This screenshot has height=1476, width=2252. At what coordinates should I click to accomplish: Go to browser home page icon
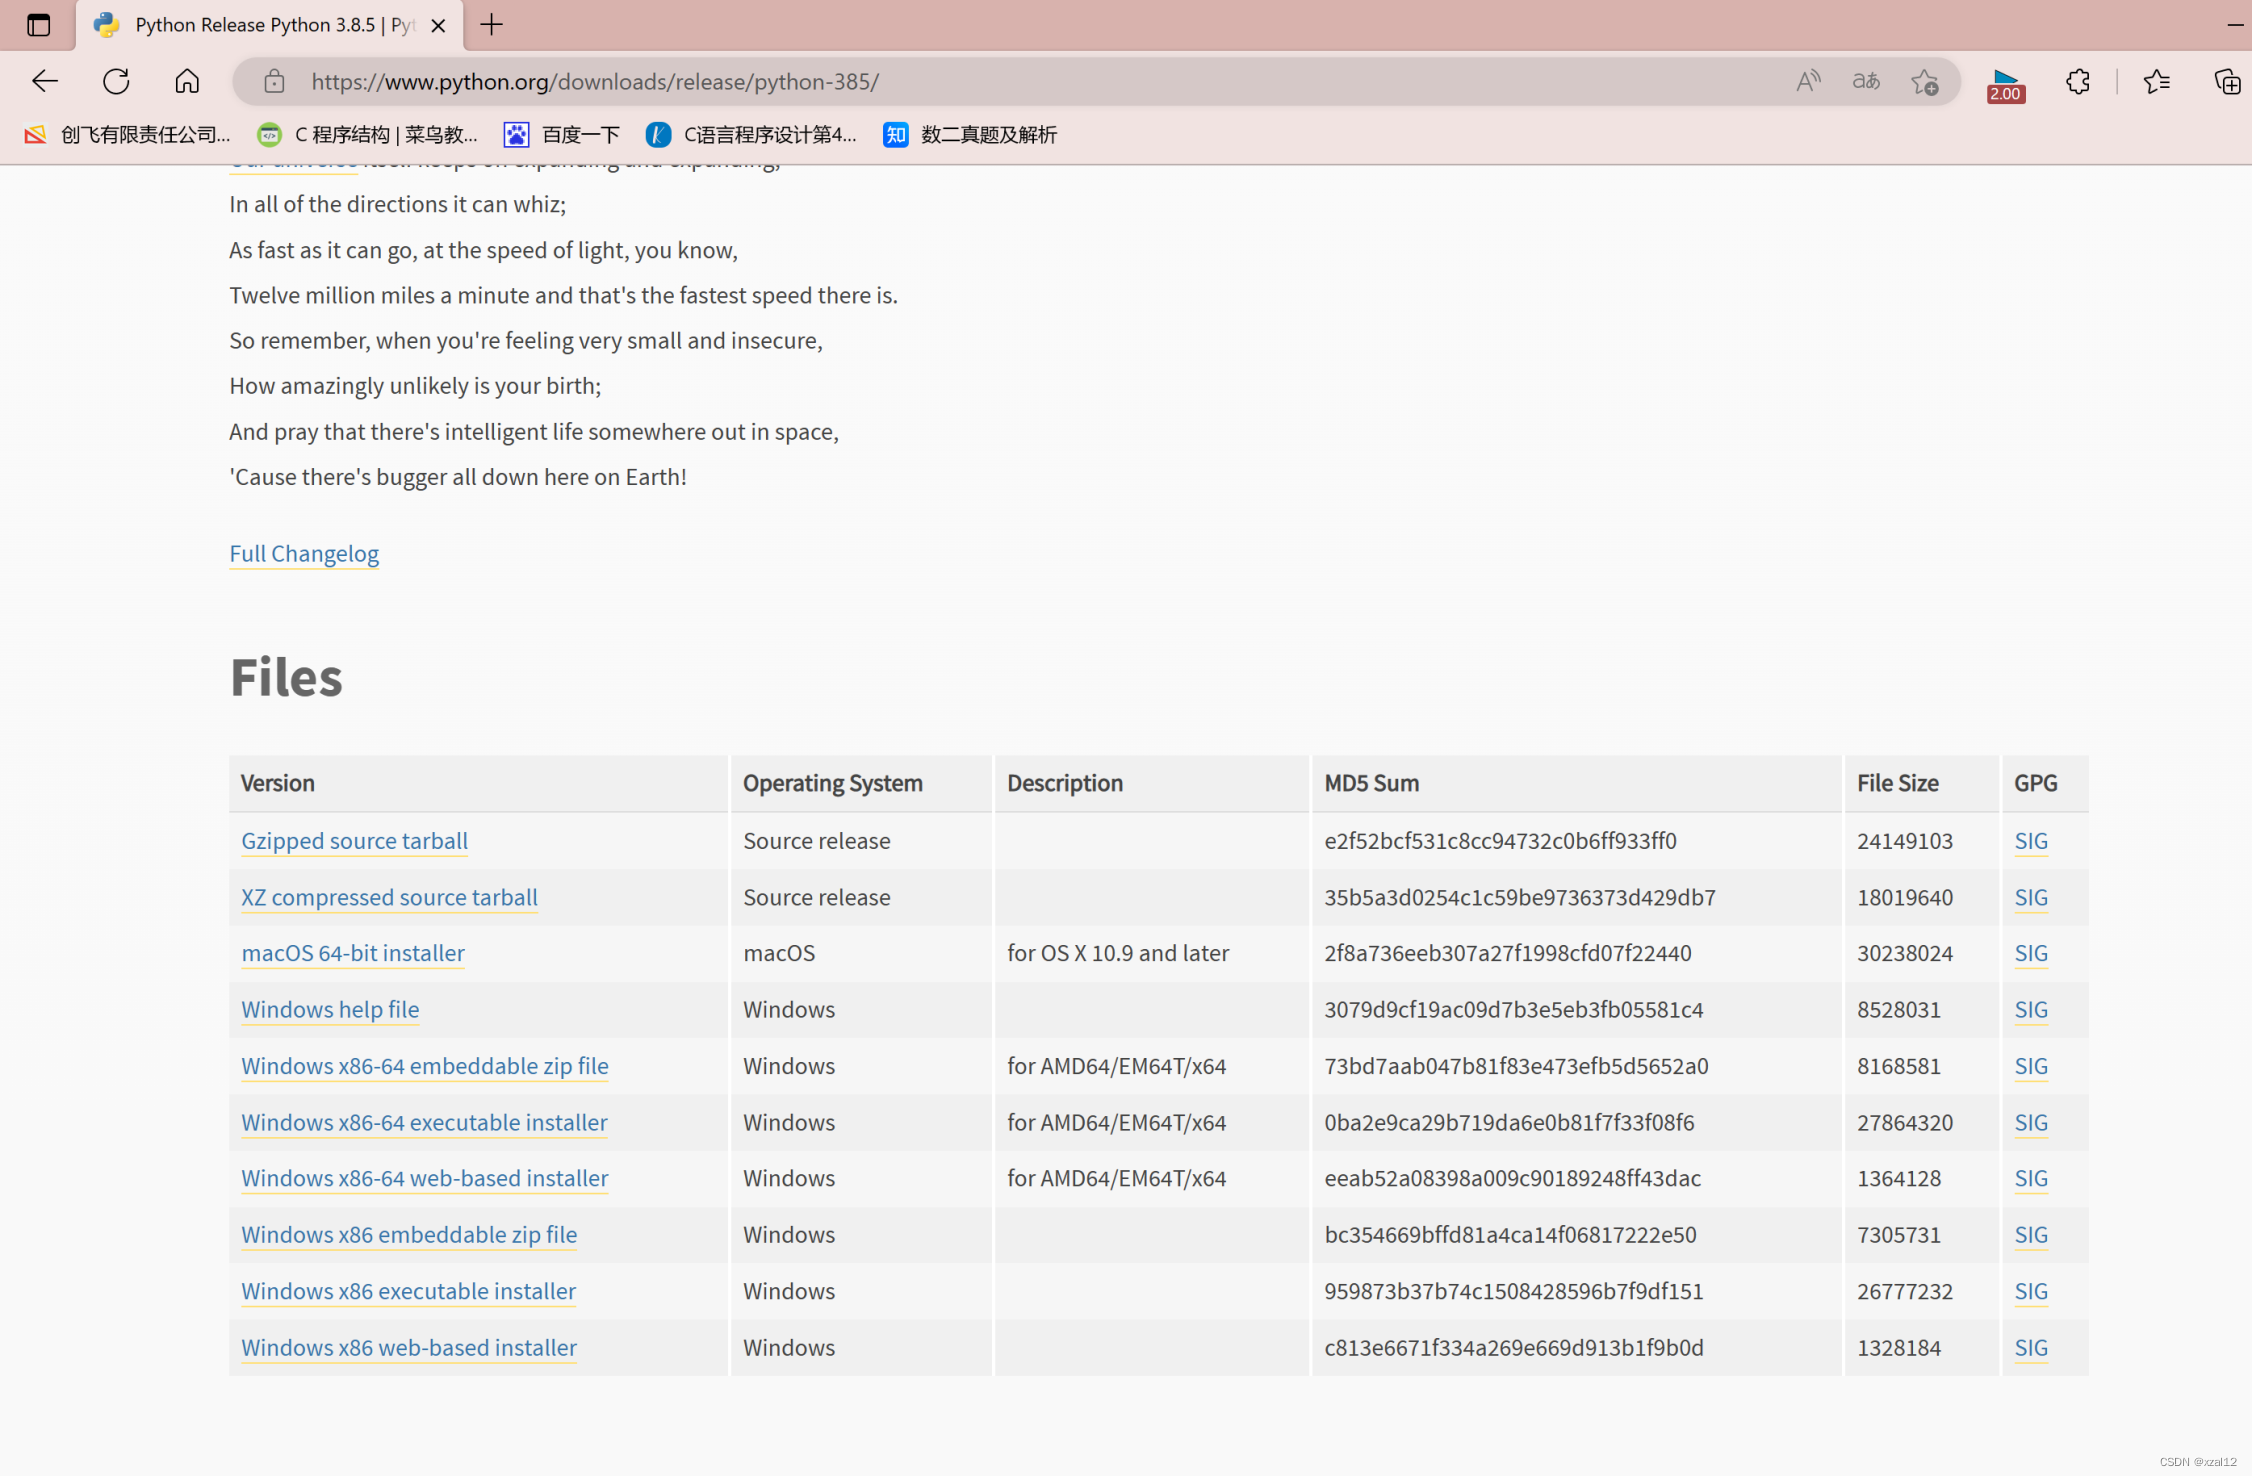pos(187,81)
